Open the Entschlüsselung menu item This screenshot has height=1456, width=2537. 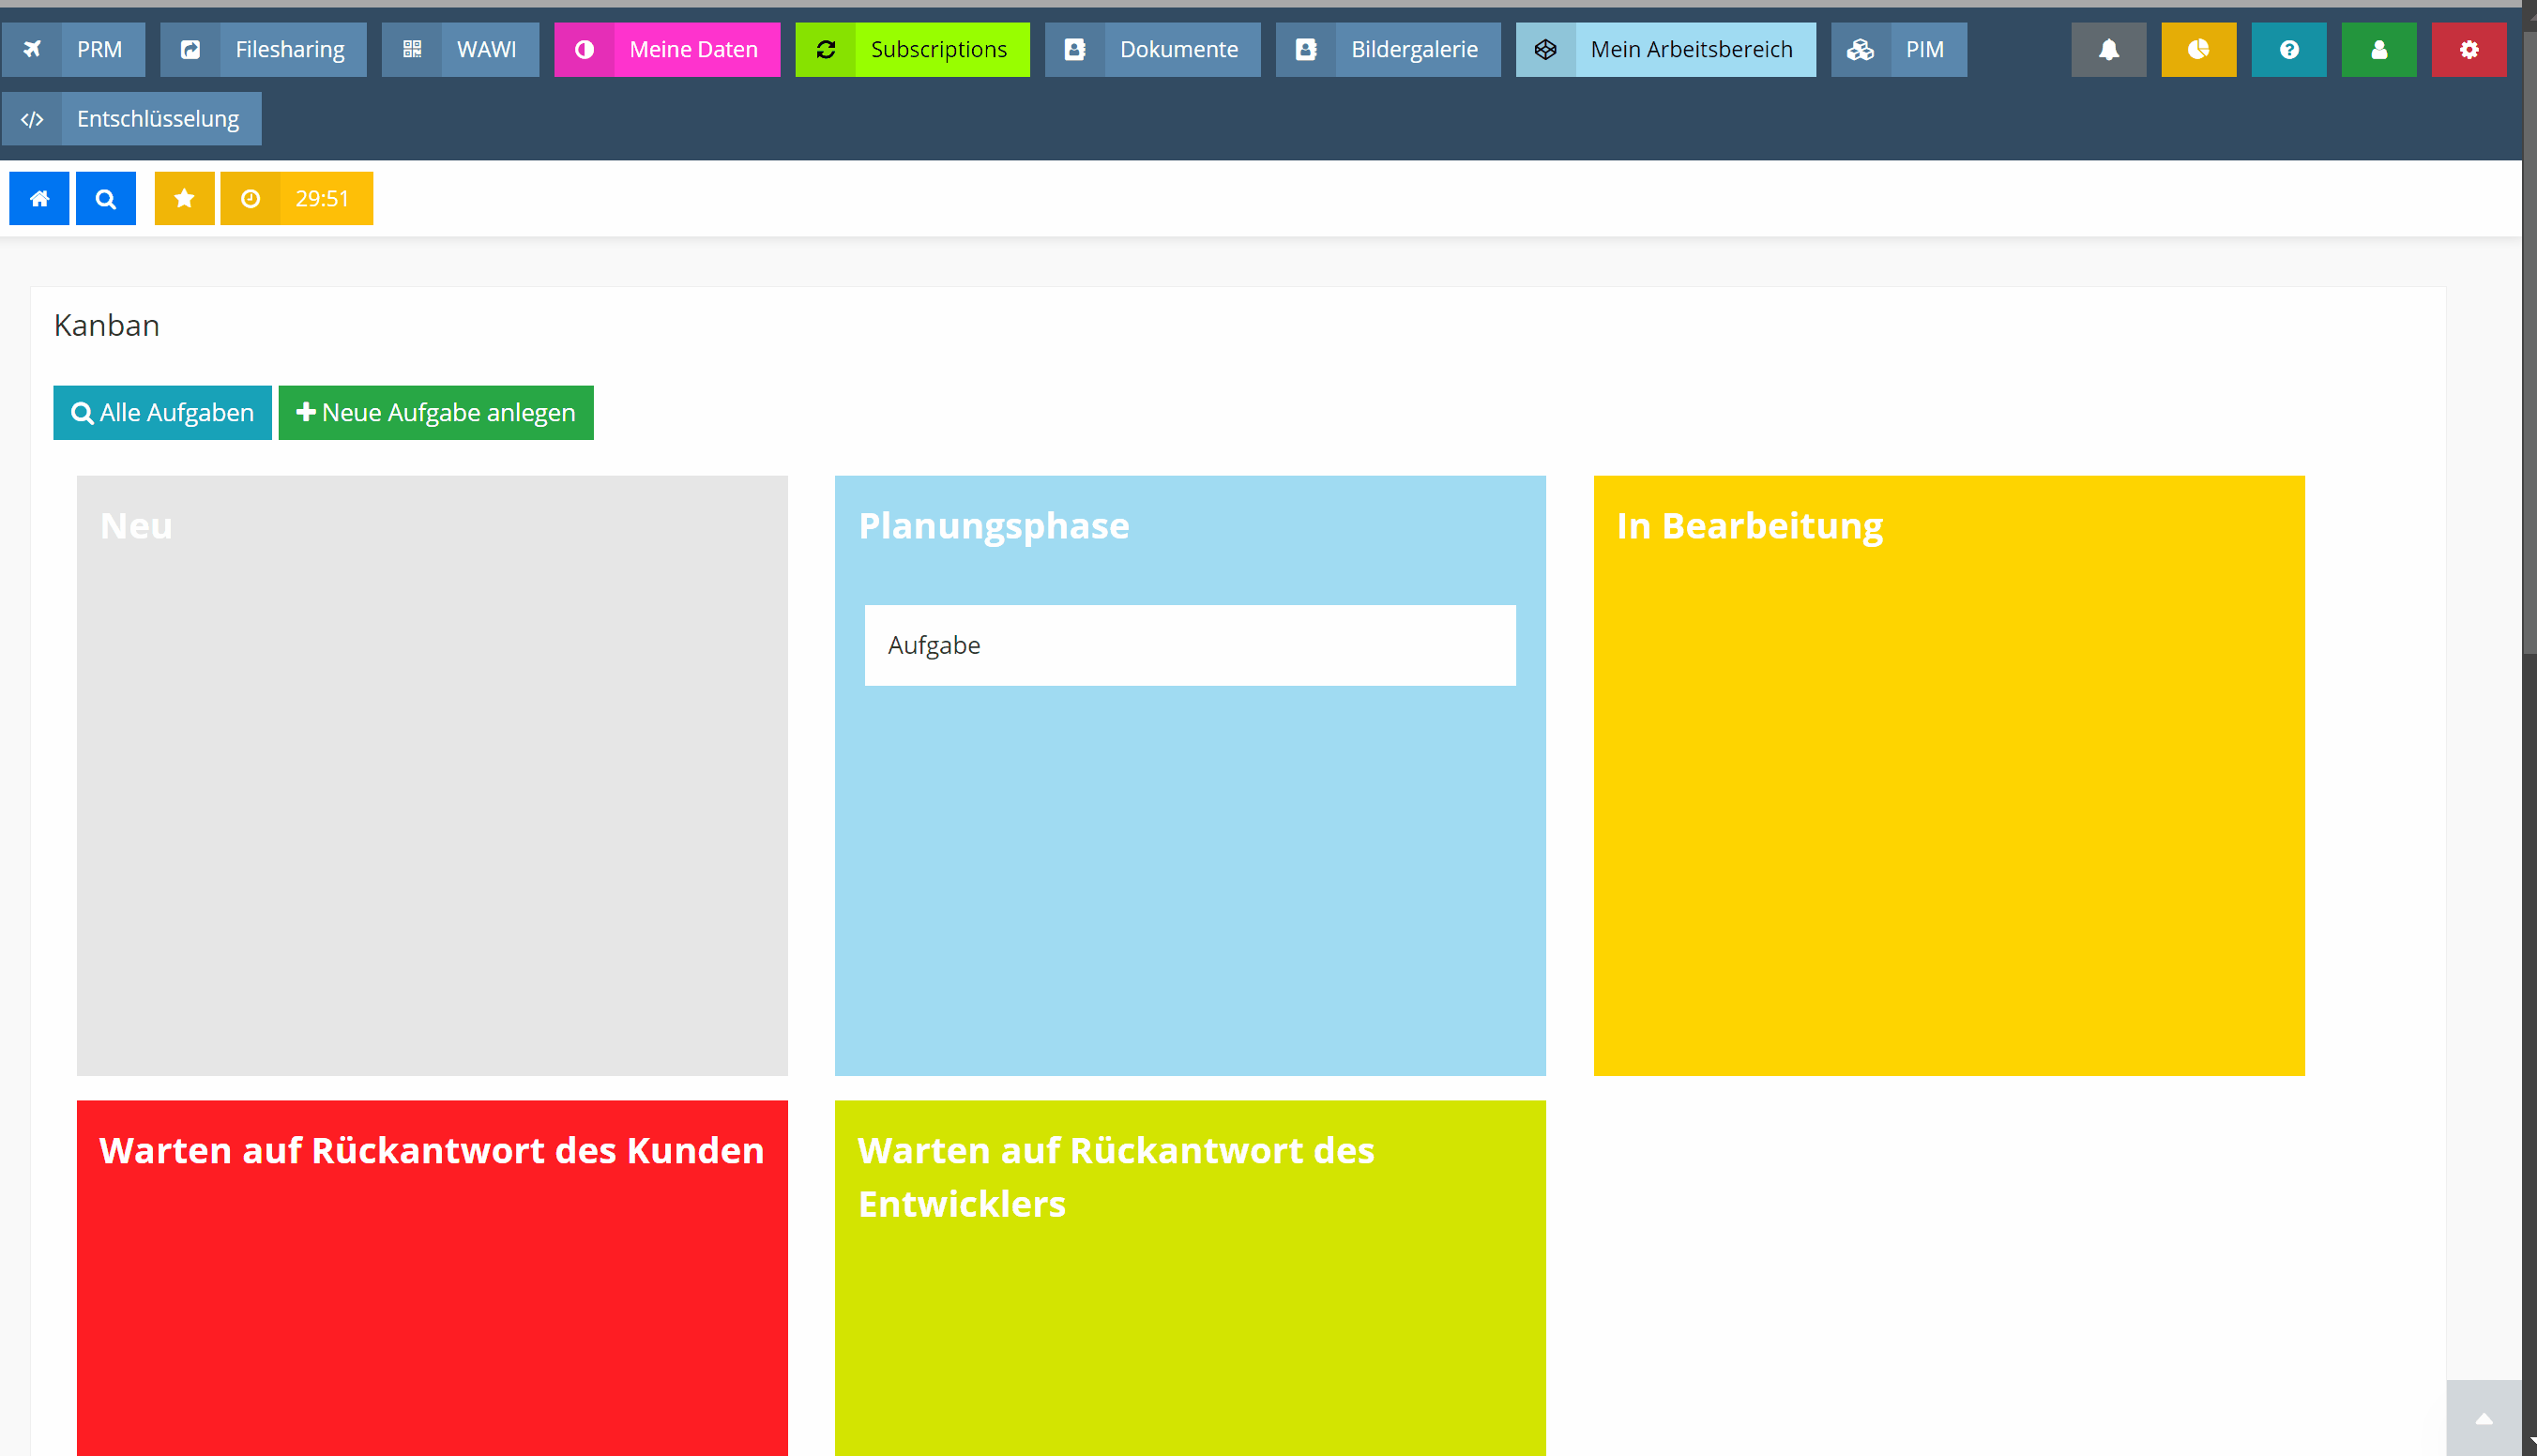(x=132, y=118)
